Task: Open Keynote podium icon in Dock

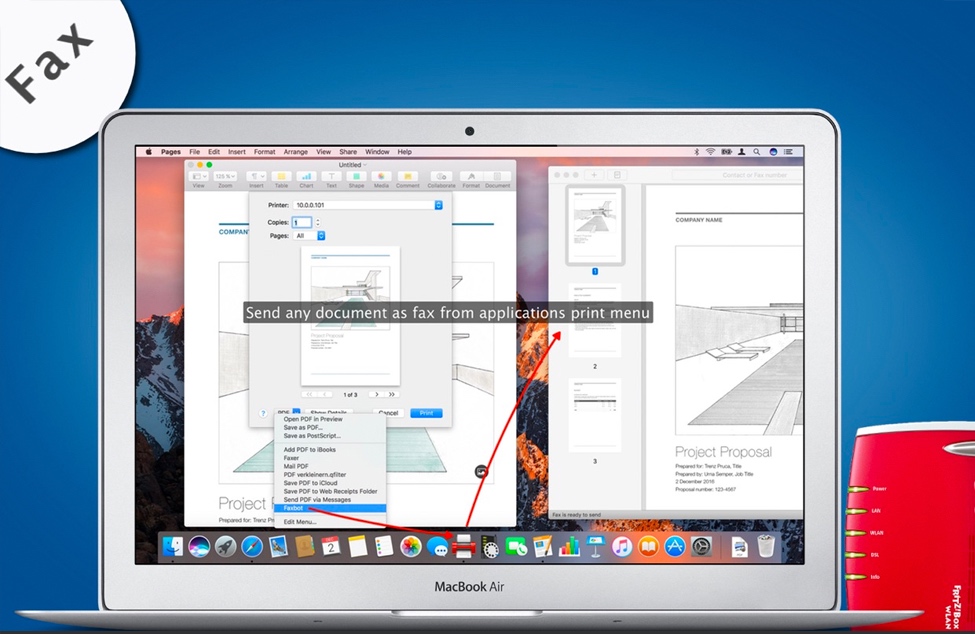Action: point(595,546)
